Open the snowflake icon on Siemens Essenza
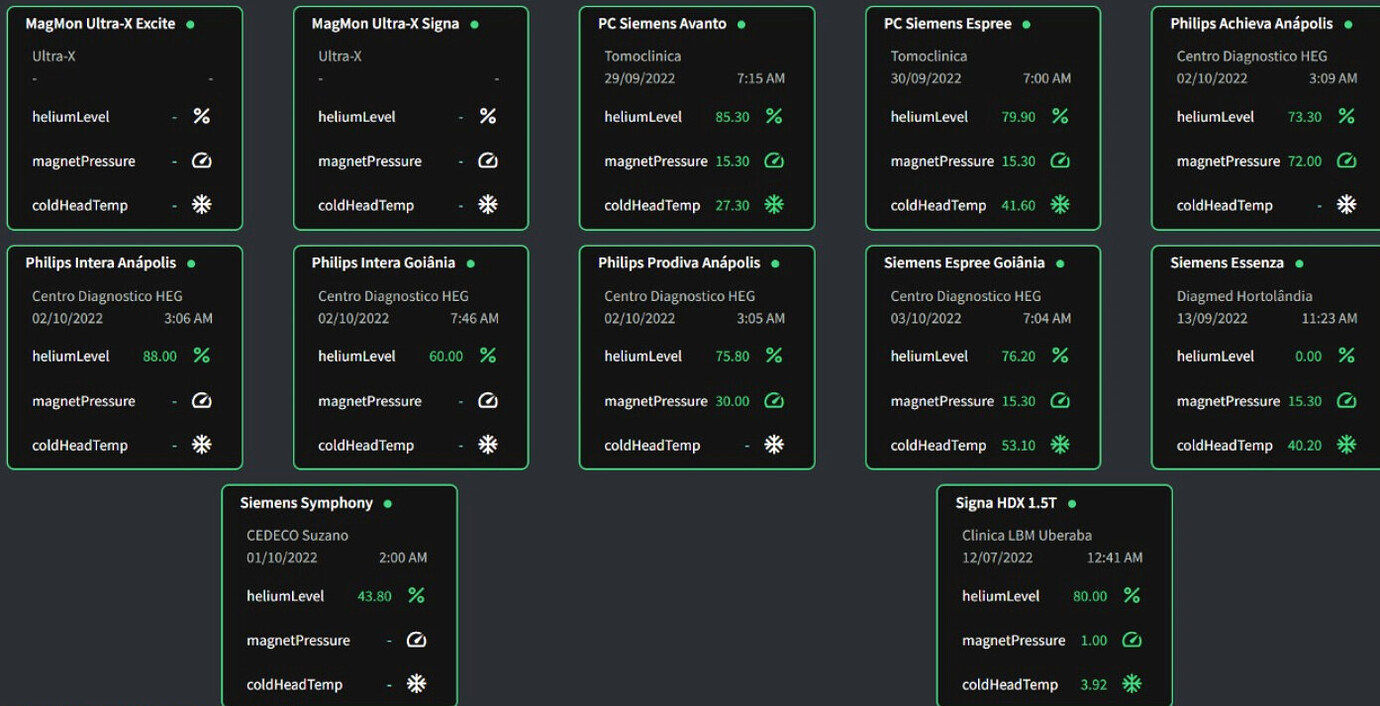The width and height of the screenshot is (1380, 706). pos(1347,445)
